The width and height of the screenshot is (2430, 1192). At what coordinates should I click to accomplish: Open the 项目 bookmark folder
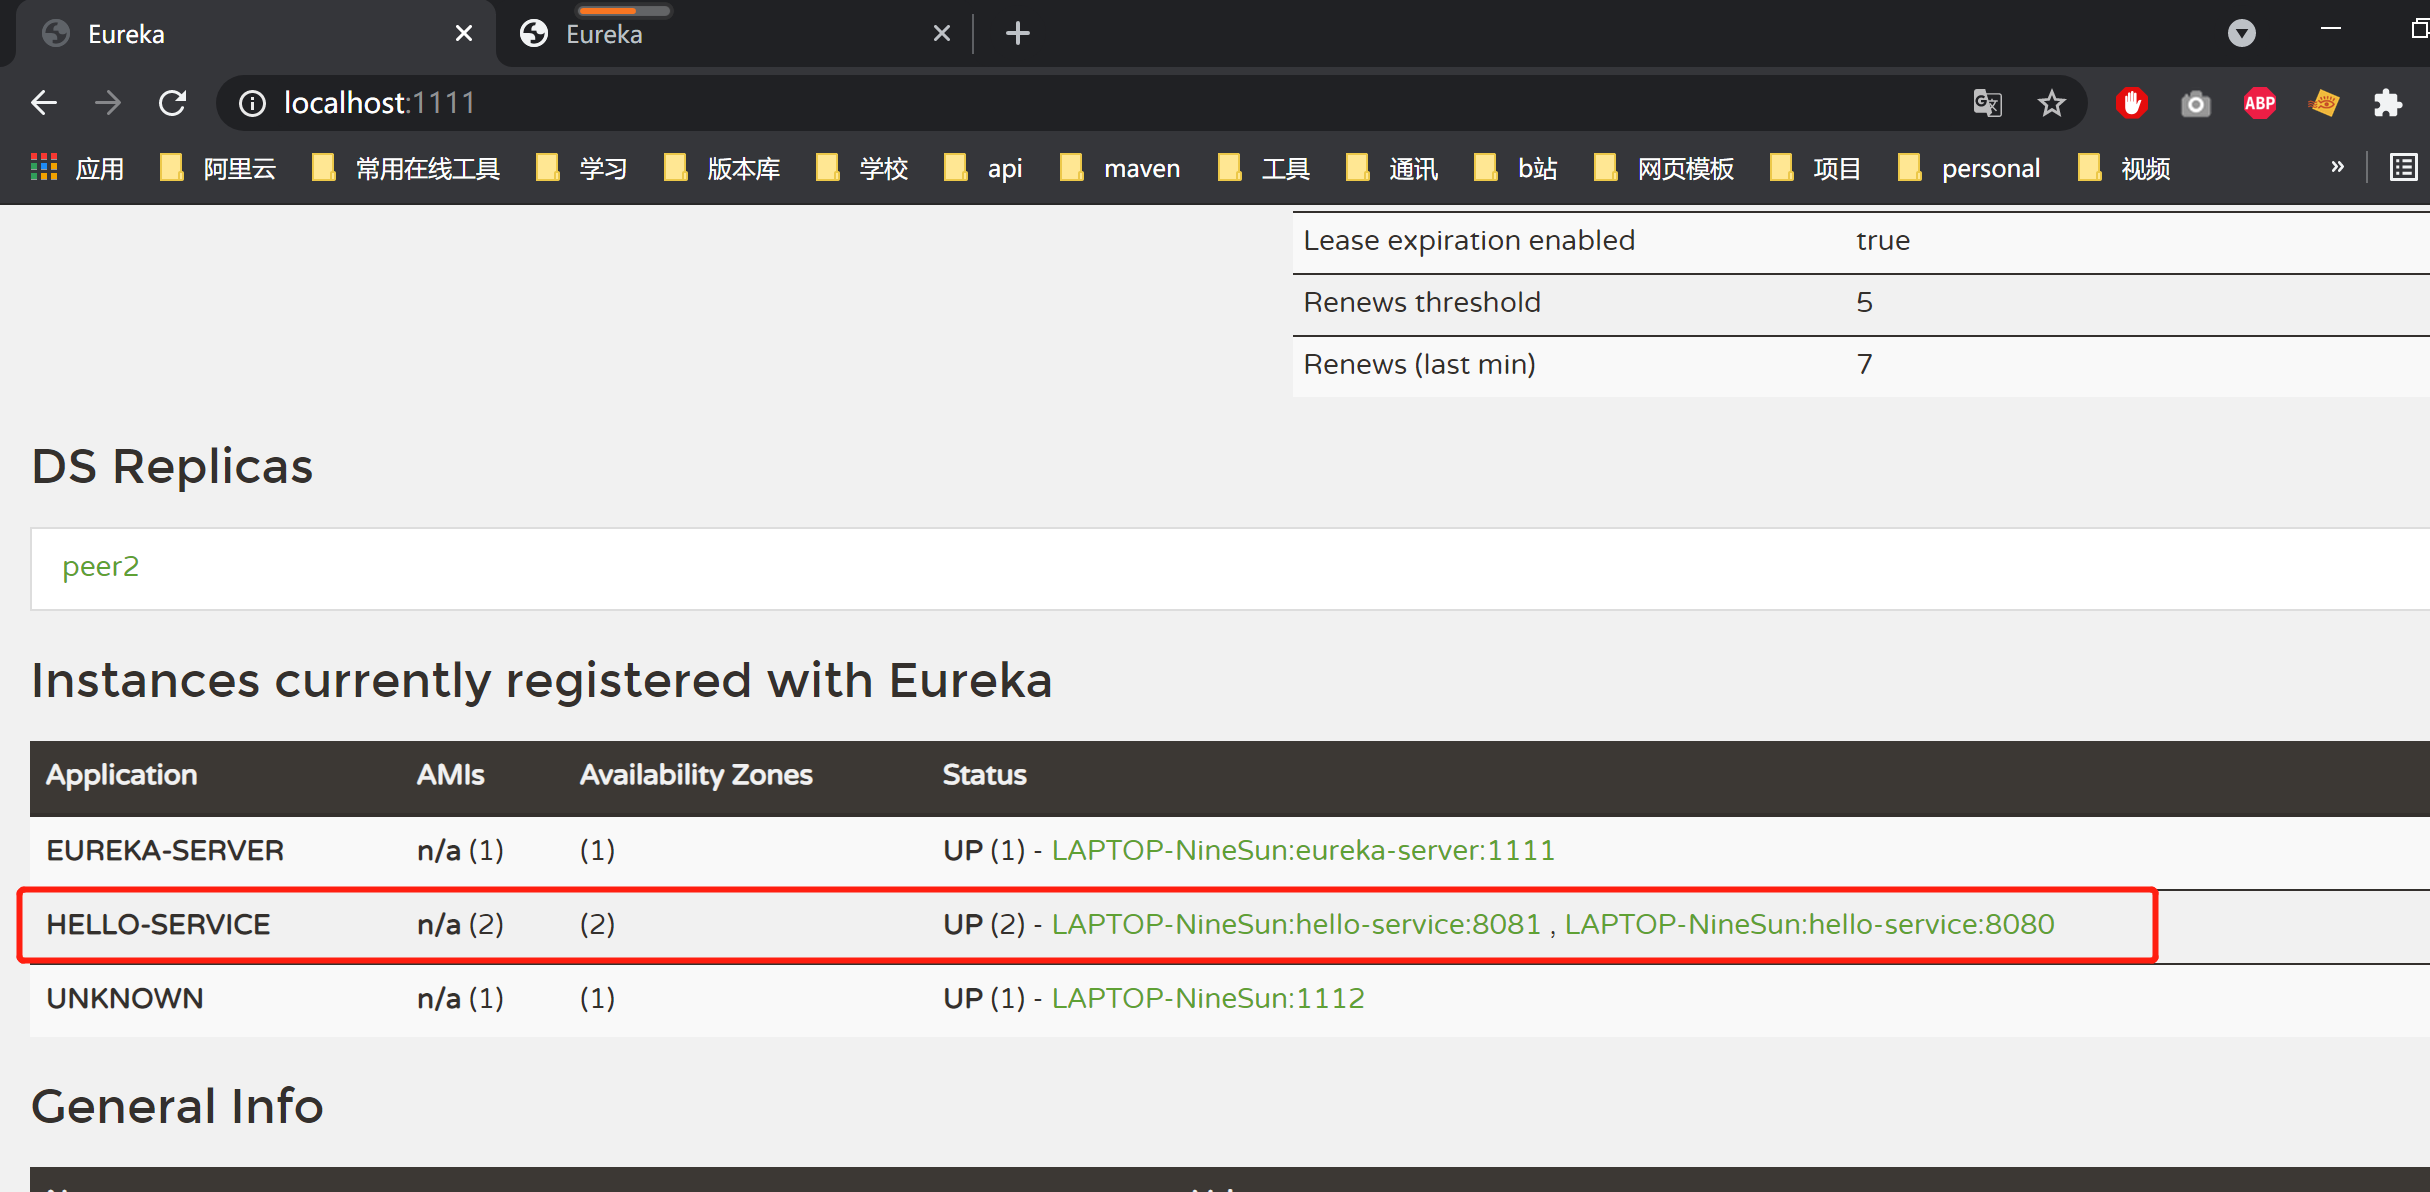click(1816, 168)
